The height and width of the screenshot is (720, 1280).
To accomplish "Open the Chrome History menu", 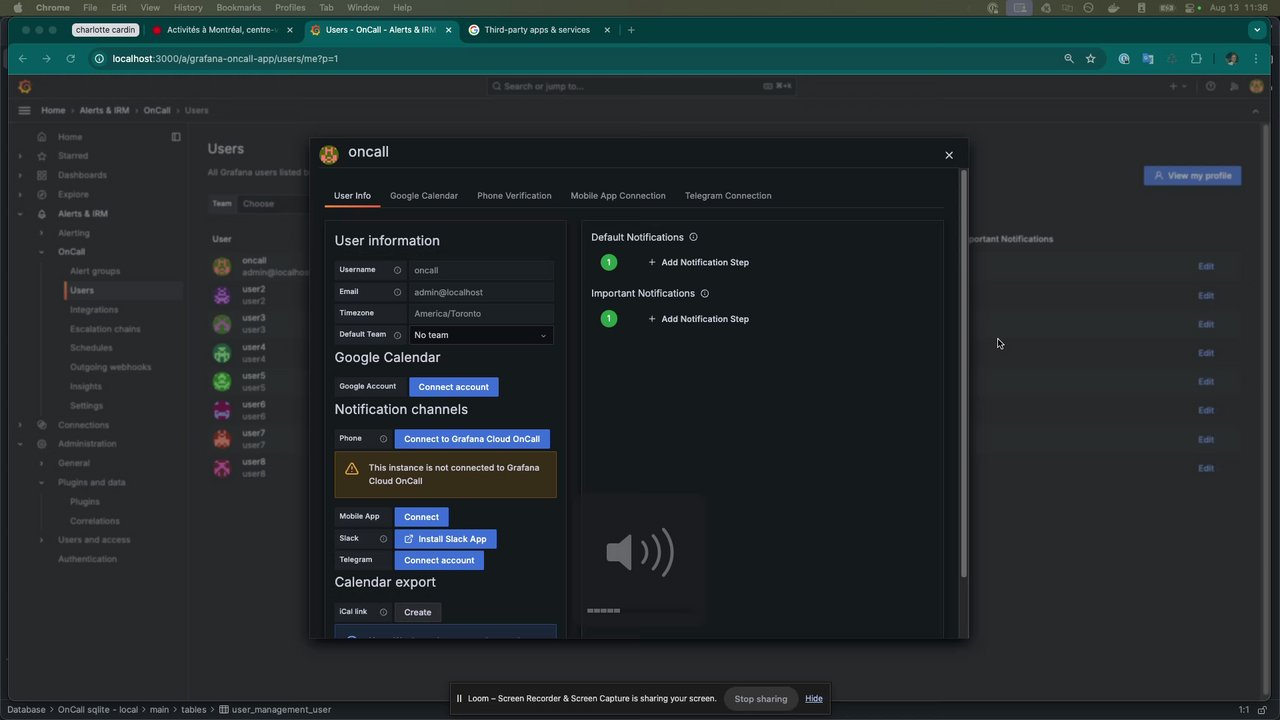I will coord(188,7).
